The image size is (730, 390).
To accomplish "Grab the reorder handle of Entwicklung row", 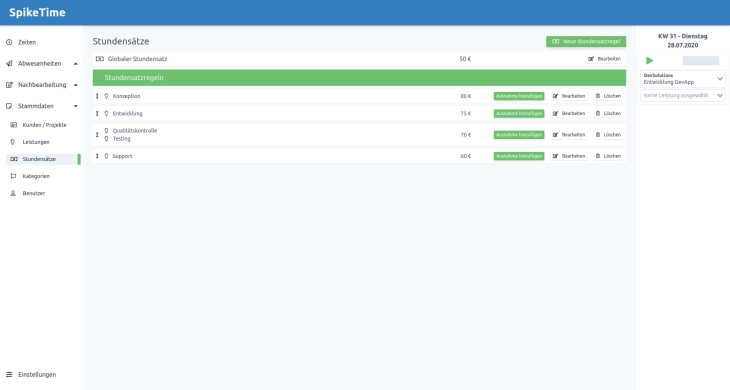I will pyautogui.click(x=97, y=114).
